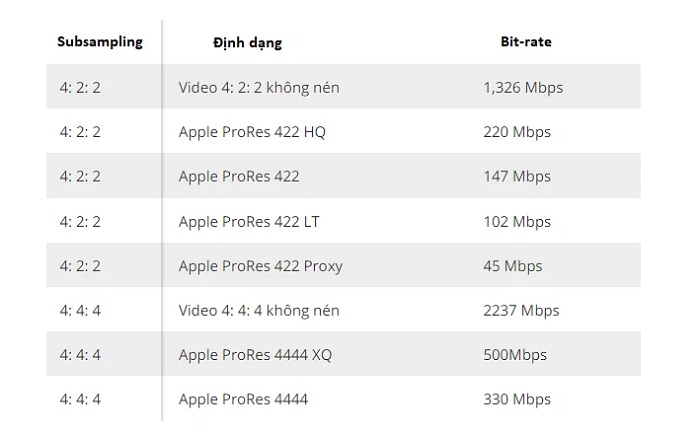Select the 500Mbps bit-rate value
Image resolution: width=700 pixels, height=432 pixels.
click(514, 355)
